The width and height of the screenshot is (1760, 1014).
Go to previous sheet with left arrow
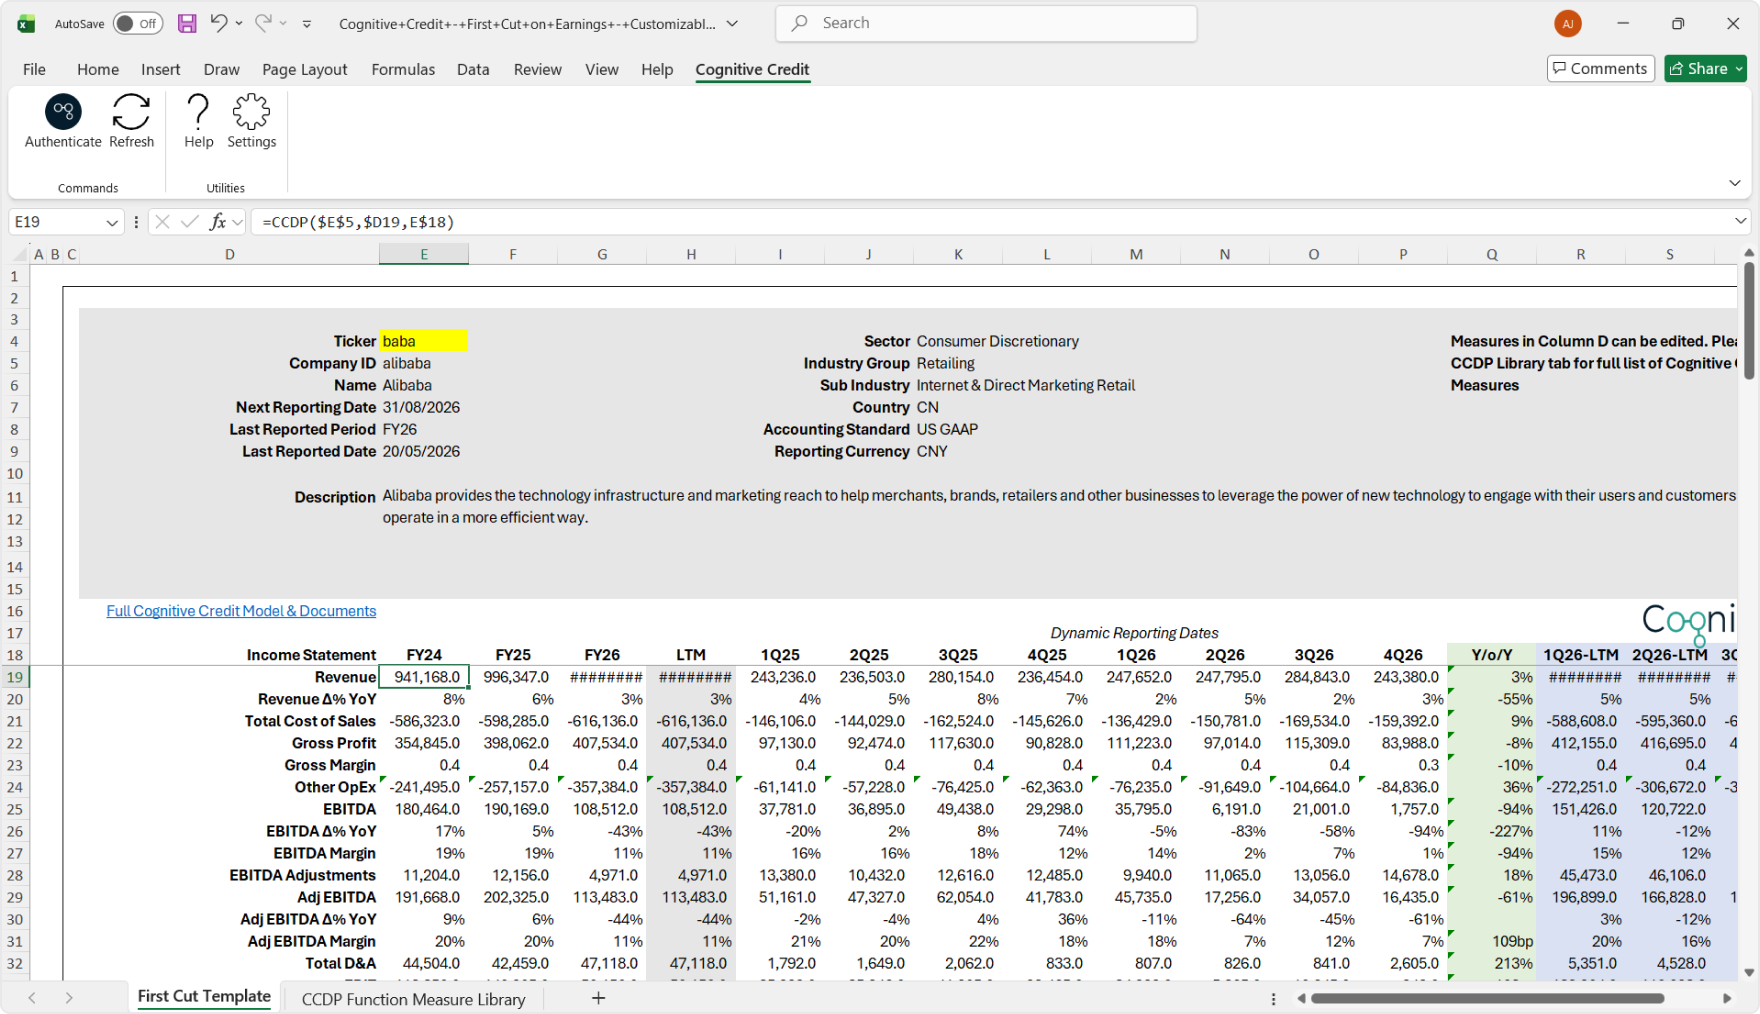click(x=32, y=998)
